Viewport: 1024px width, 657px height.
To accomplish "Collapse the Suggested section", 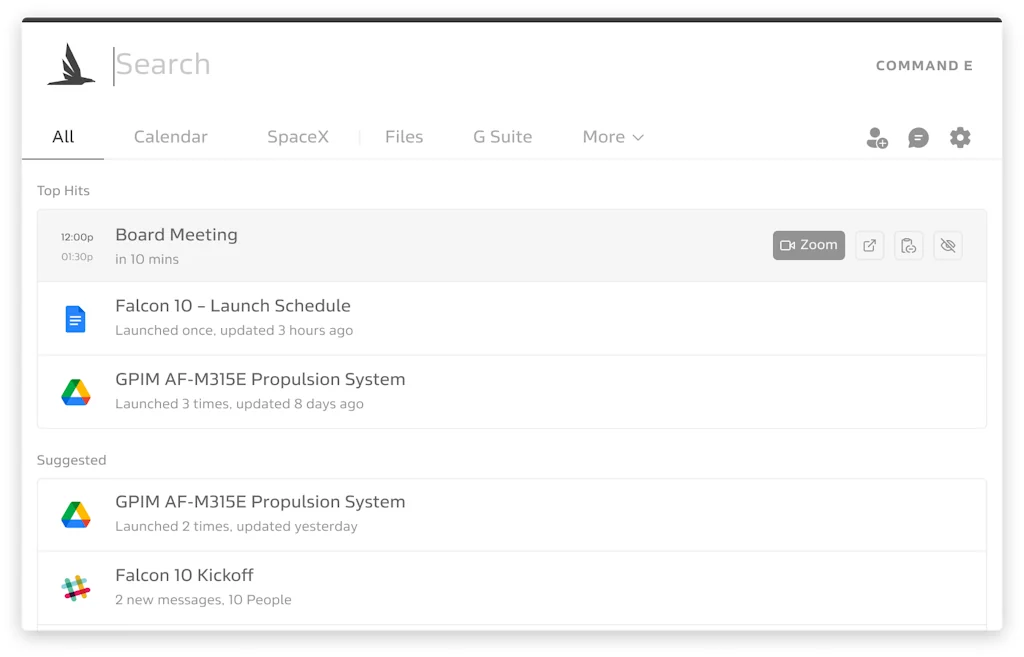I will pyautogui.click(x=71, y=460).
